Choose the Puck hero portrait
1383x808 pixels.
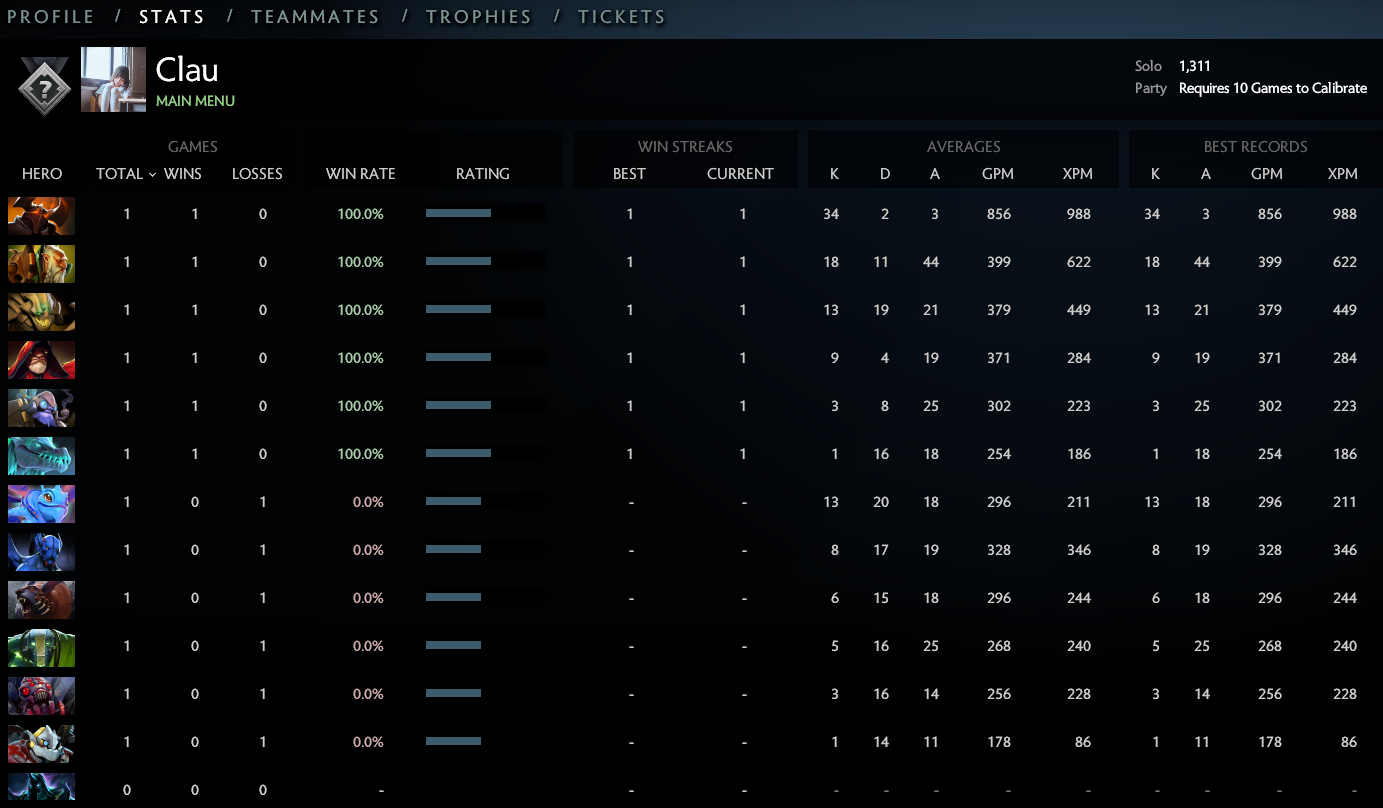(41, 503)
